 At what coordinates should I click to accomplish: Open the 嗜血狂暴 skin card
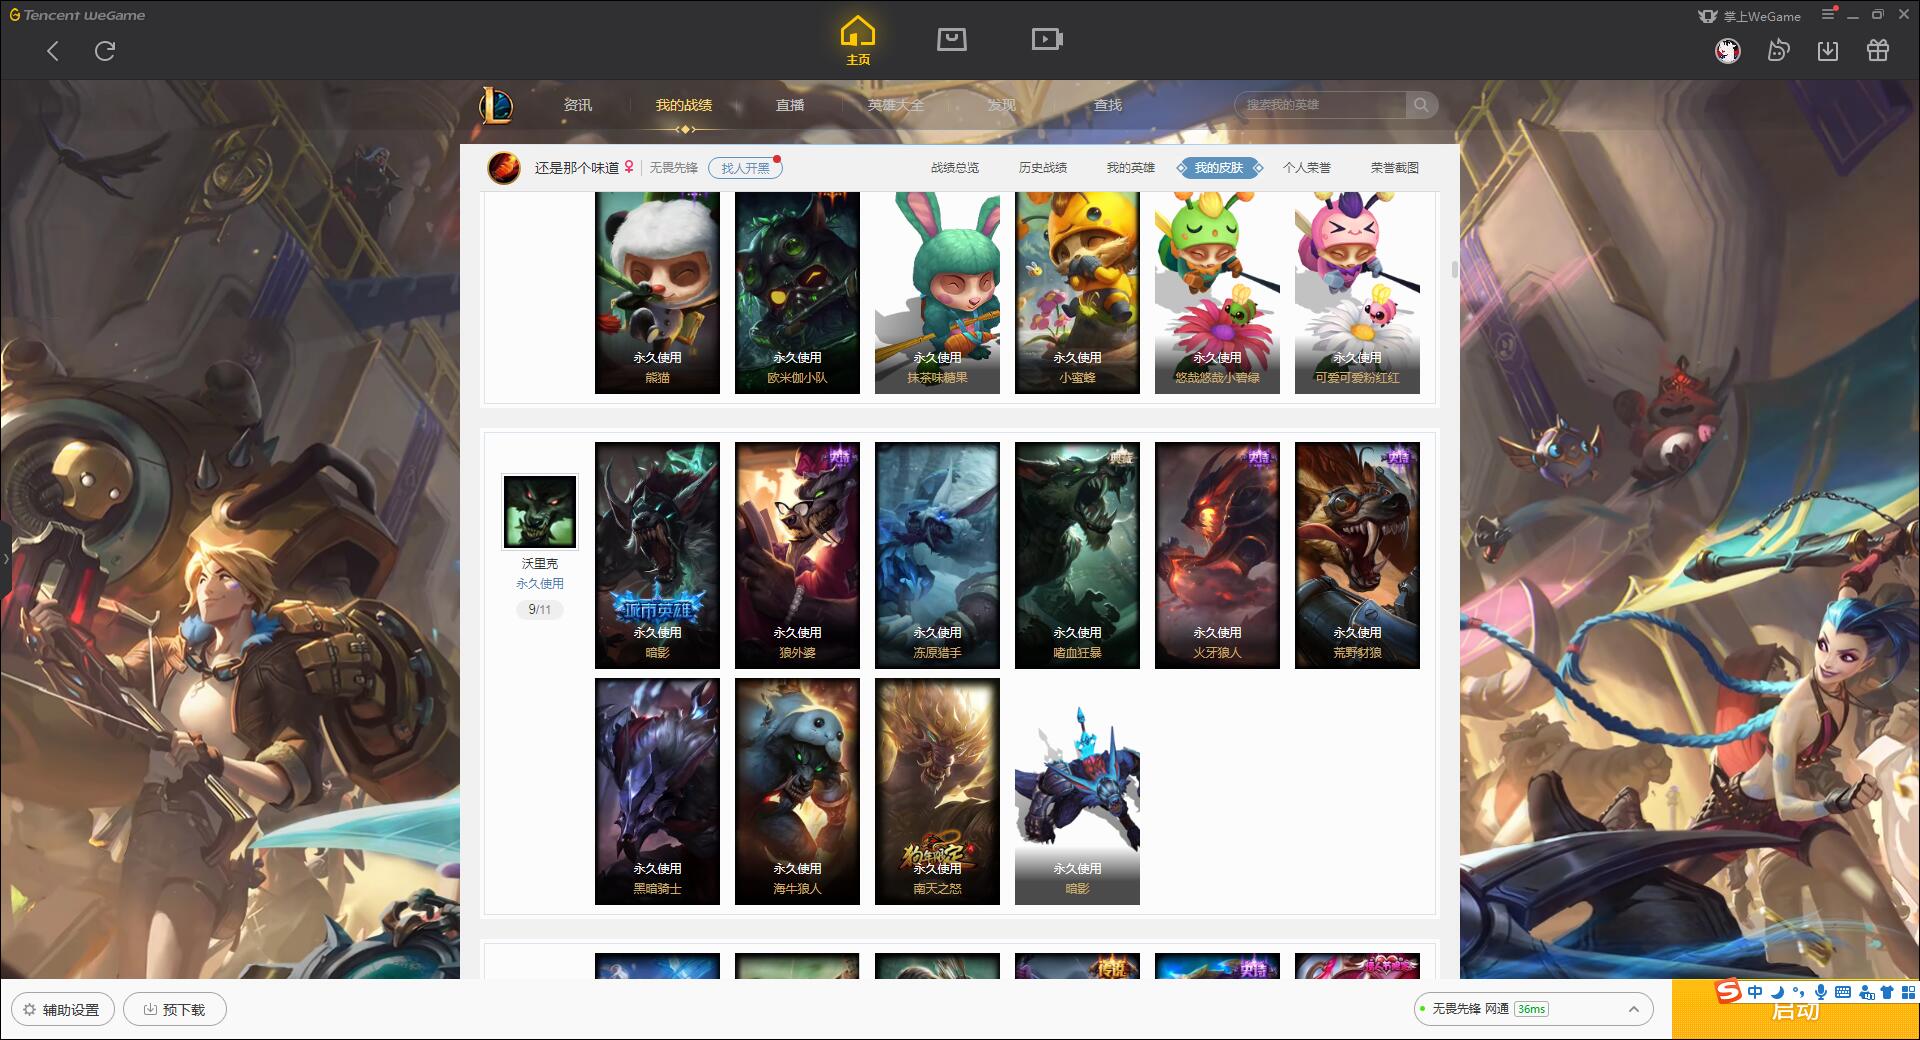pyautogui.click(x=1077, y=555)
